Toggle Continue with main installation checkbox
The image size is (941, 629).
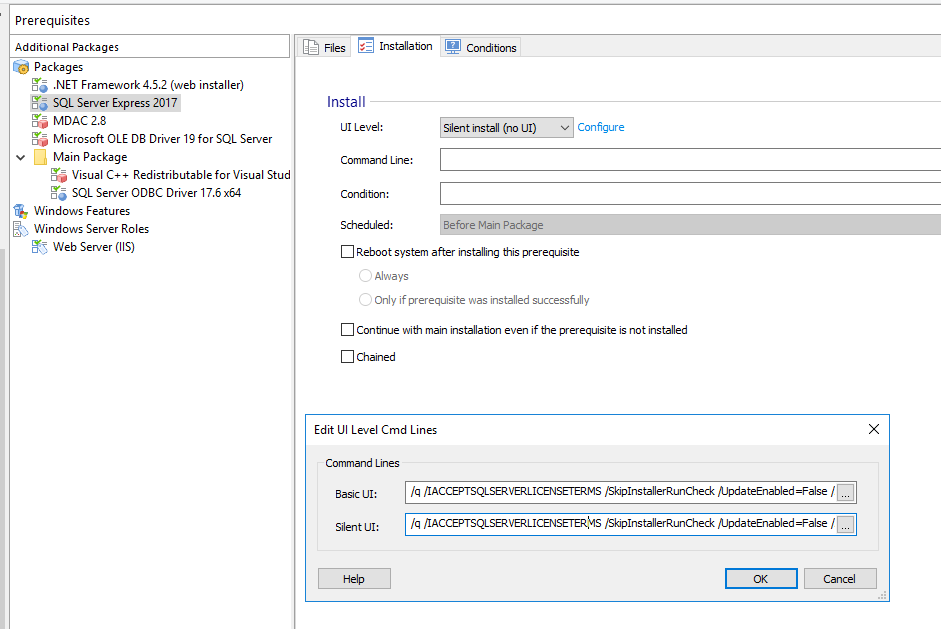(x=348, y=330)
